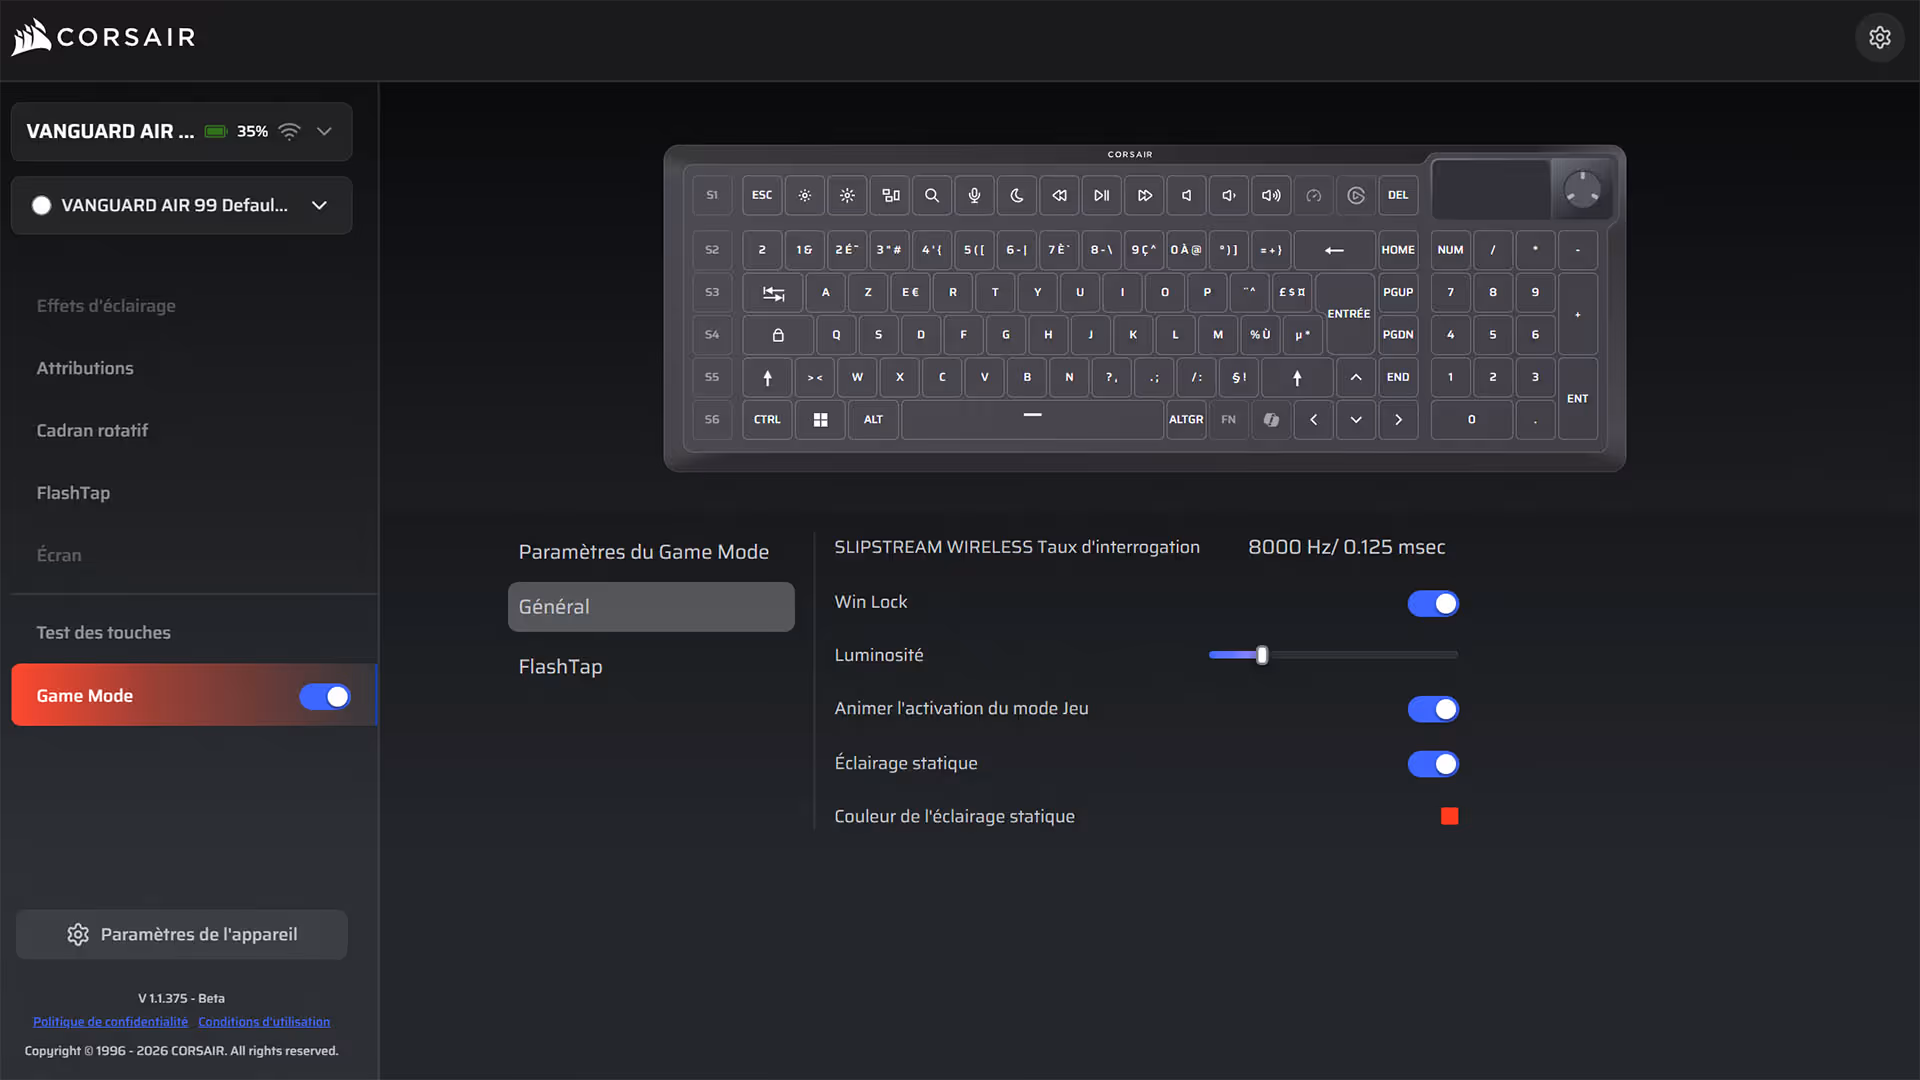Viewport: 1920px width, 1080px height.
Task: Click the right arrow key
Action: [1398, 420]
